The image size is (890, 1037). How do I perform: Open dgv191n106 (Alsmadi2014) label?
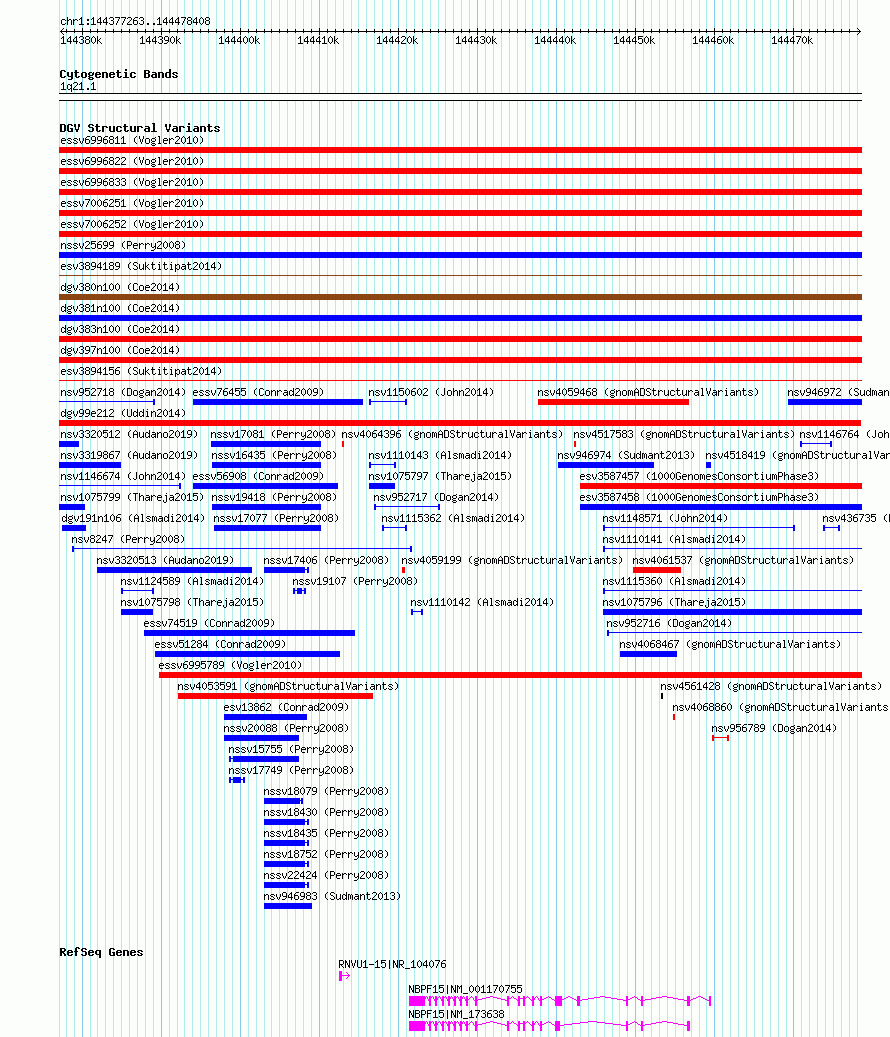(134, 518)
